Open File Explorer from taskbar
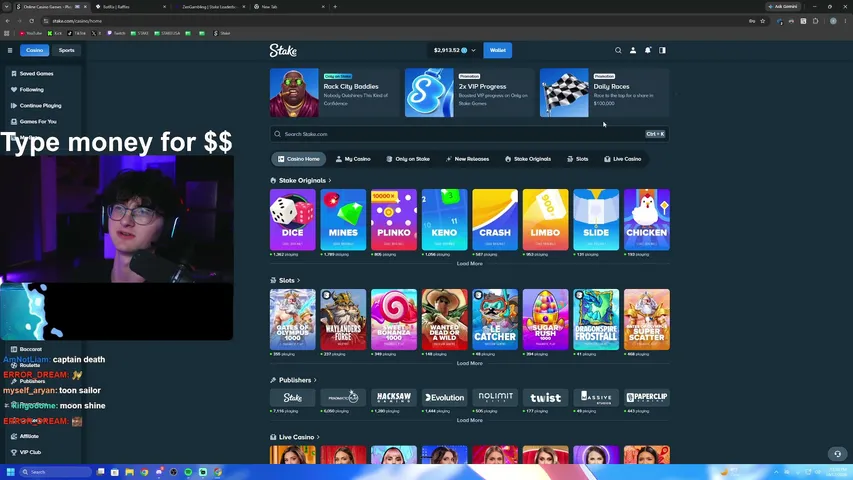 click(x=129, y=472)
